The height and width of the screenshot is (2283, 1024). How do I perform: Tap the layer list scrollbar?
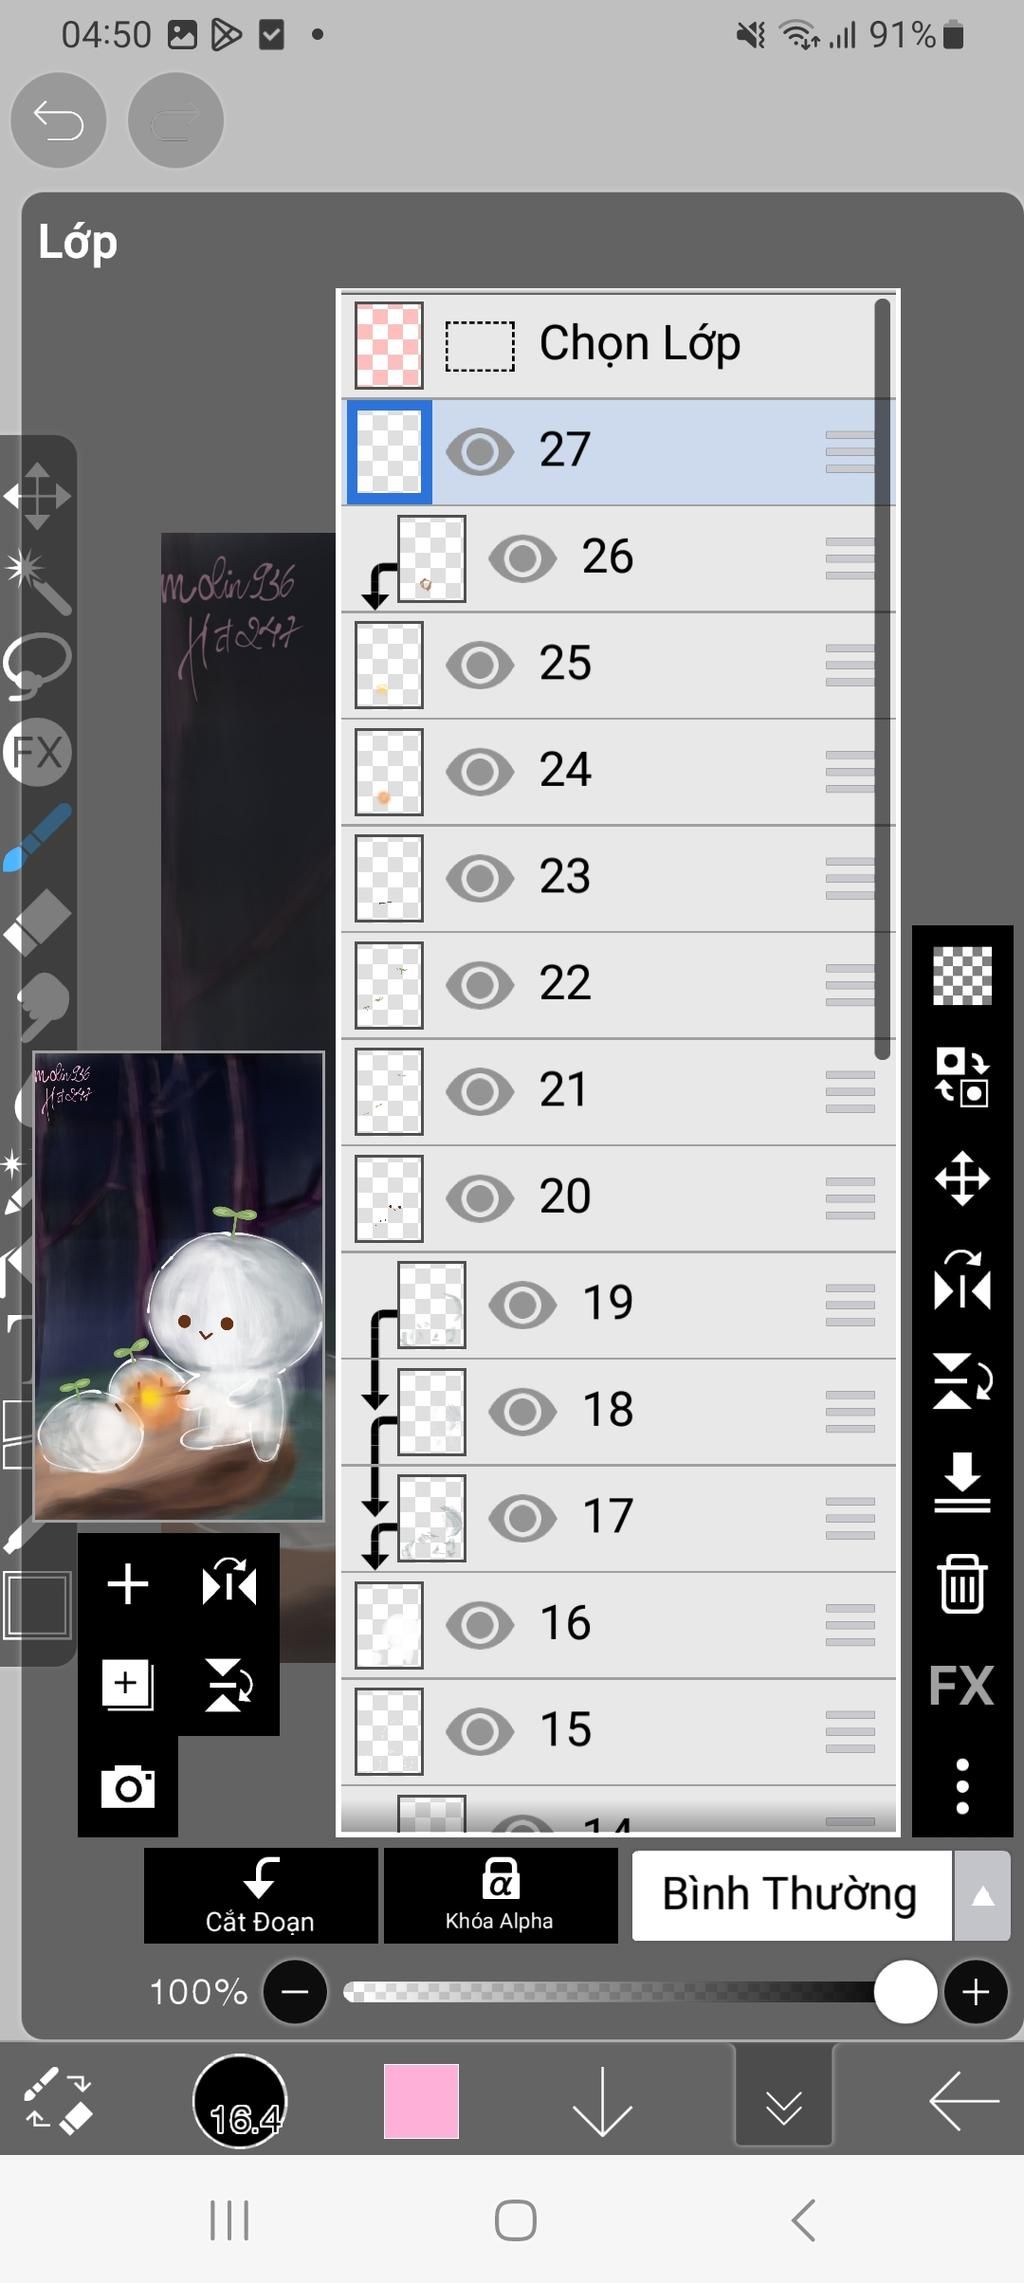[882, 679]
